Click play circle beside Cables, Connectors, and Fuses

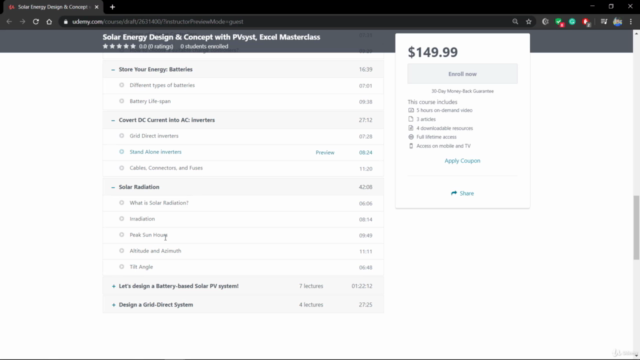click(122, 168)
